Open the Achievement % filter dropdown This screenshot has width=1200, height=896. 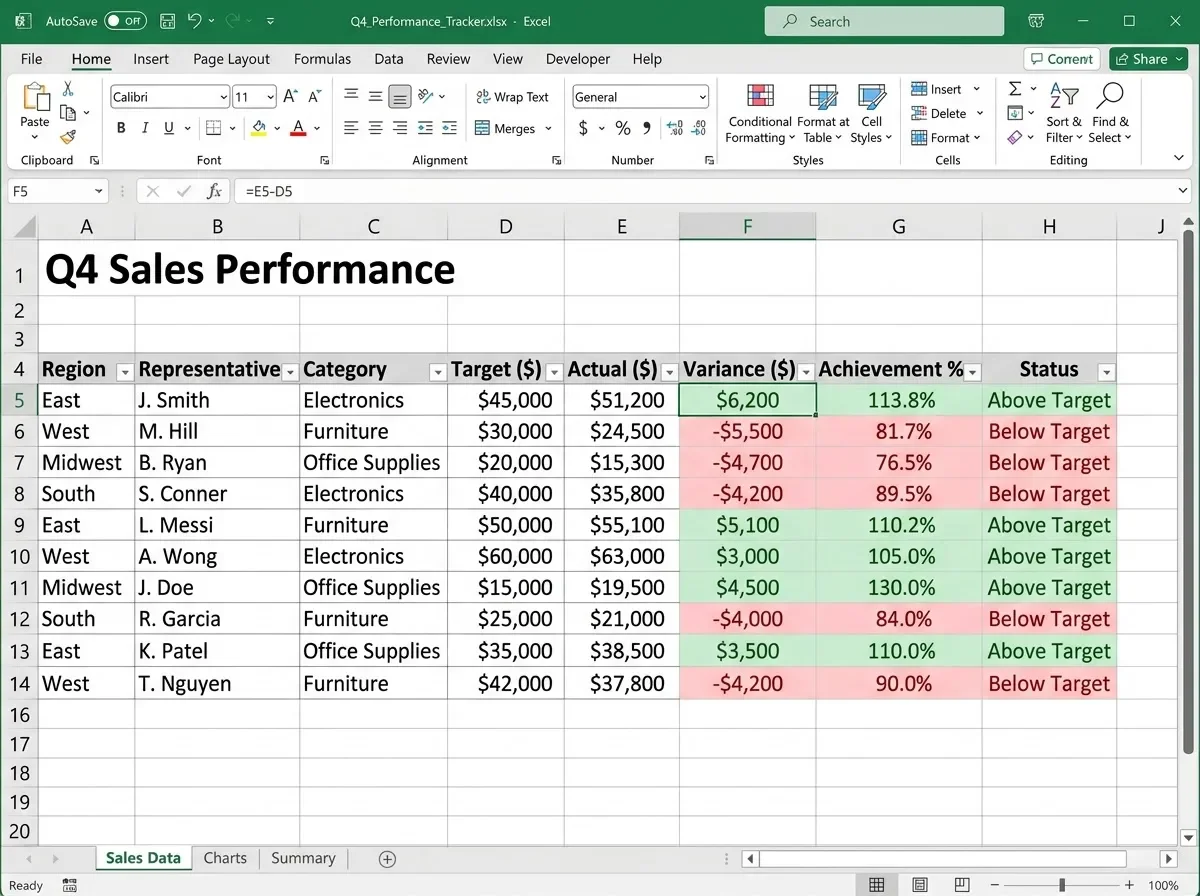coord(972,372)
